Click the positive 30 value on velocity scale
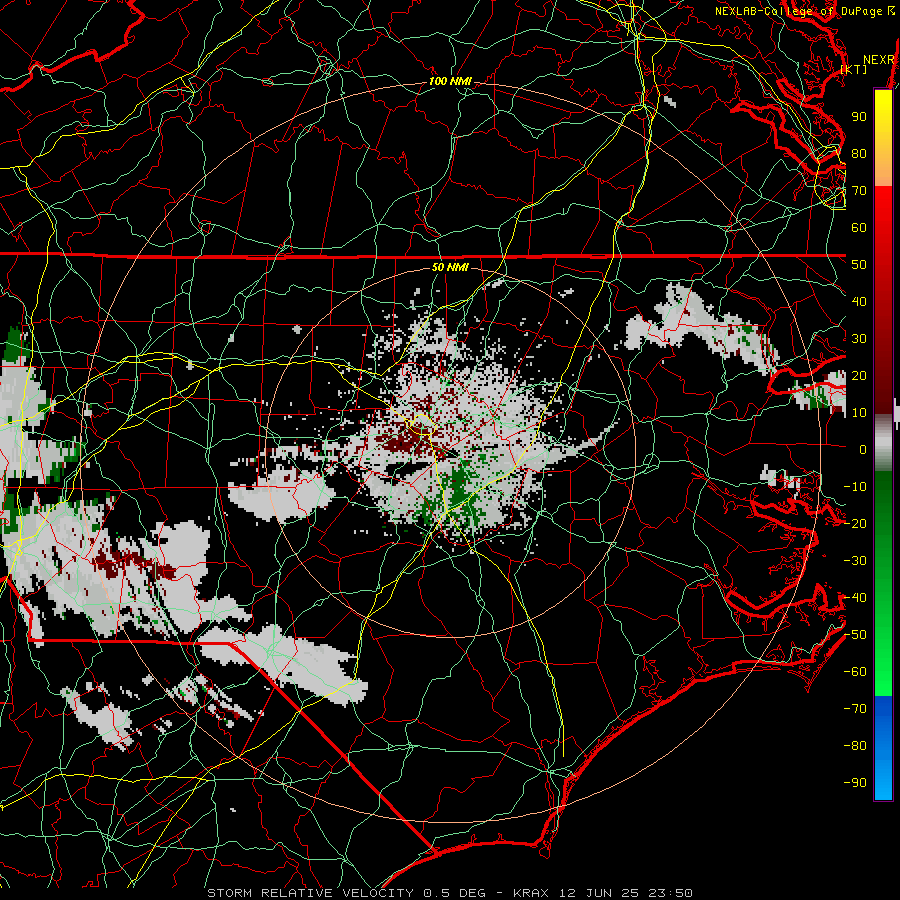The width and height of the screenshot is (900, 900). point(859,339)
